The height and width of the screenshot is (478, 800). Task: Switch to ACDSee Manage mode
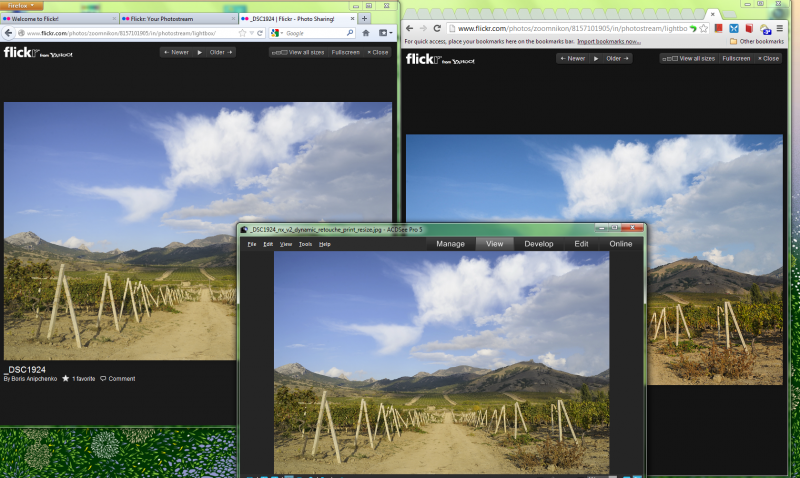coord(450,244)
